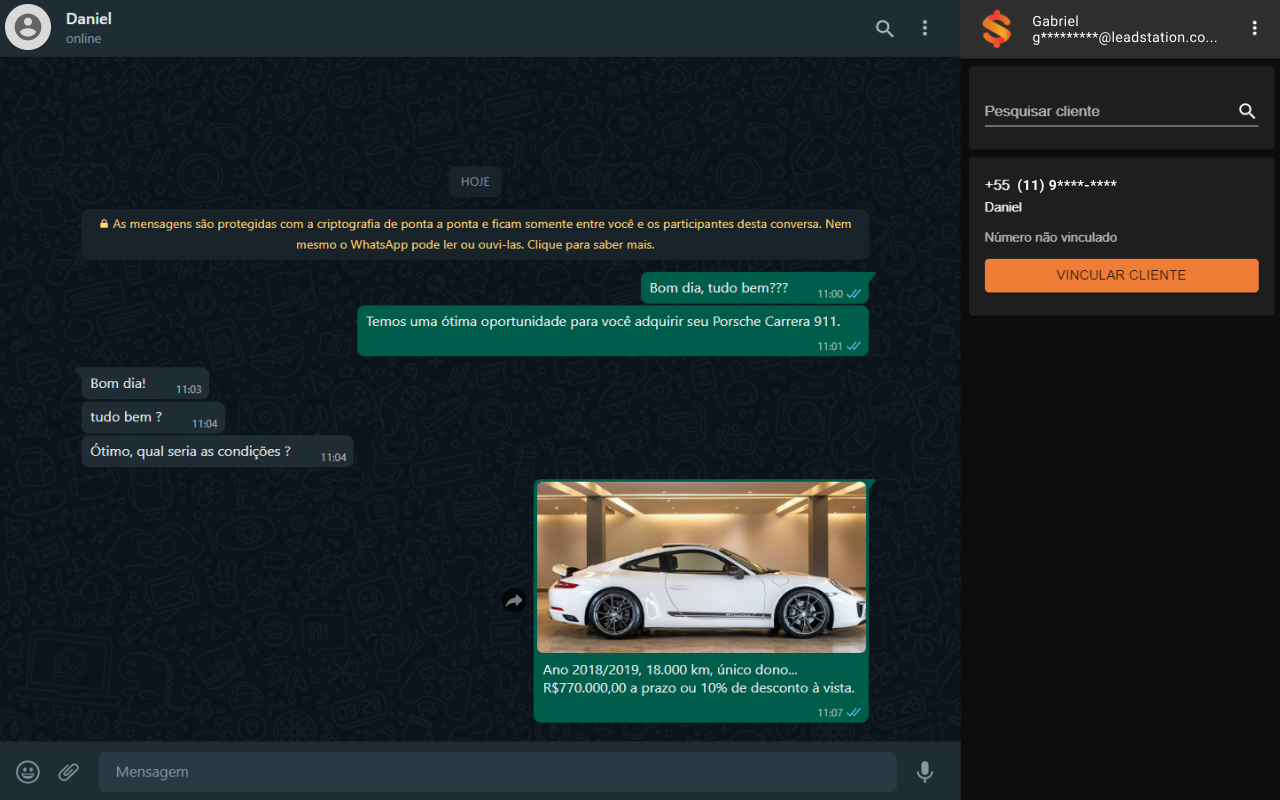
Task: Click the Leadstation logo icon
Action: click(997, 29)
